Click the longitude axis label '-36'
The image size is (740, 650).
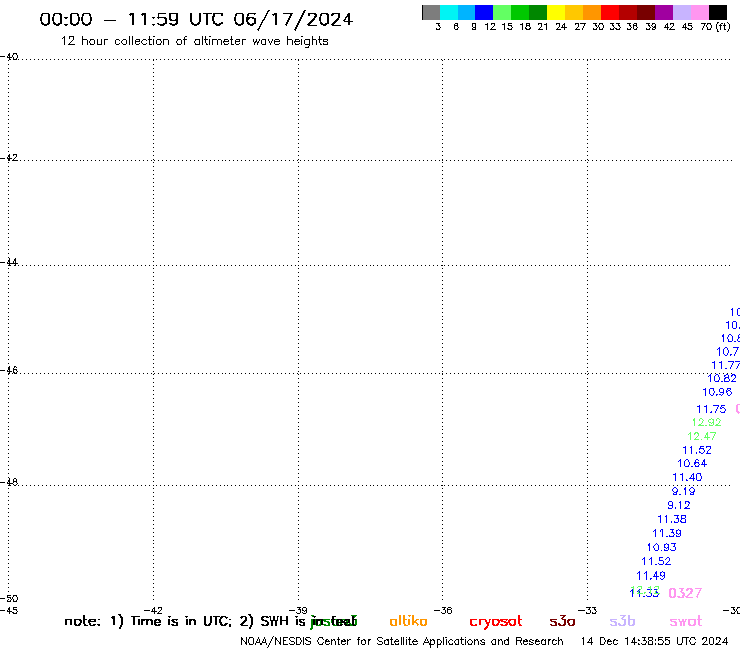point(443,610)
